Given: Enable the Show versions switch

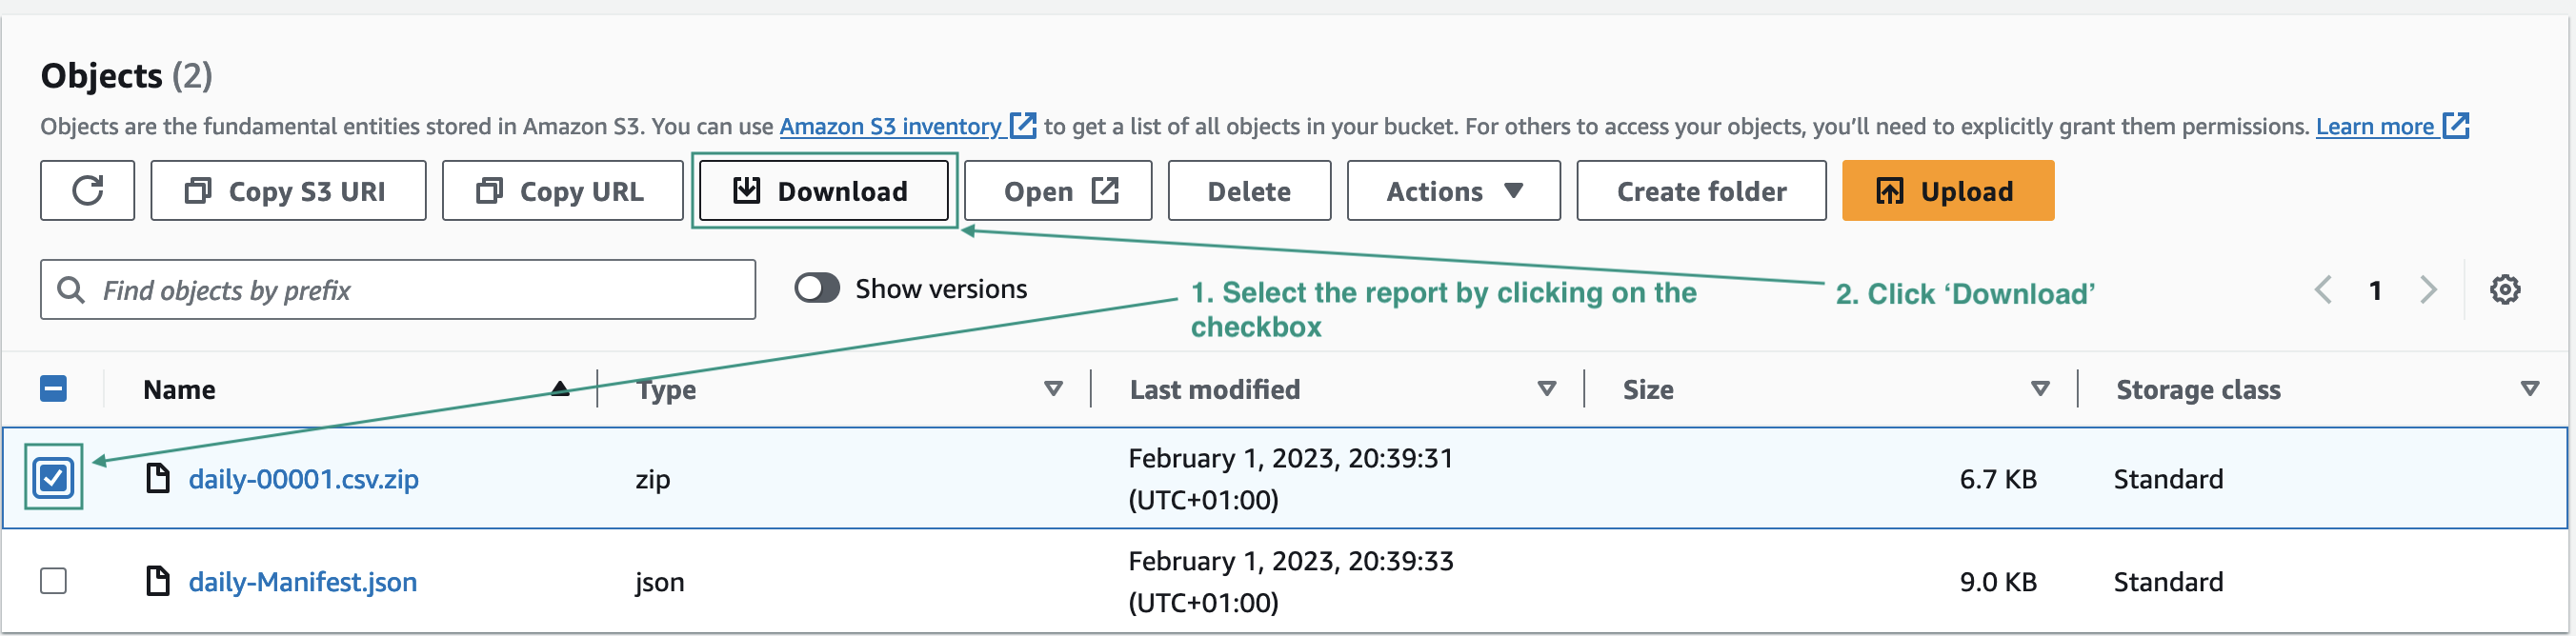Looking at the screenshot, I should 817,289.
